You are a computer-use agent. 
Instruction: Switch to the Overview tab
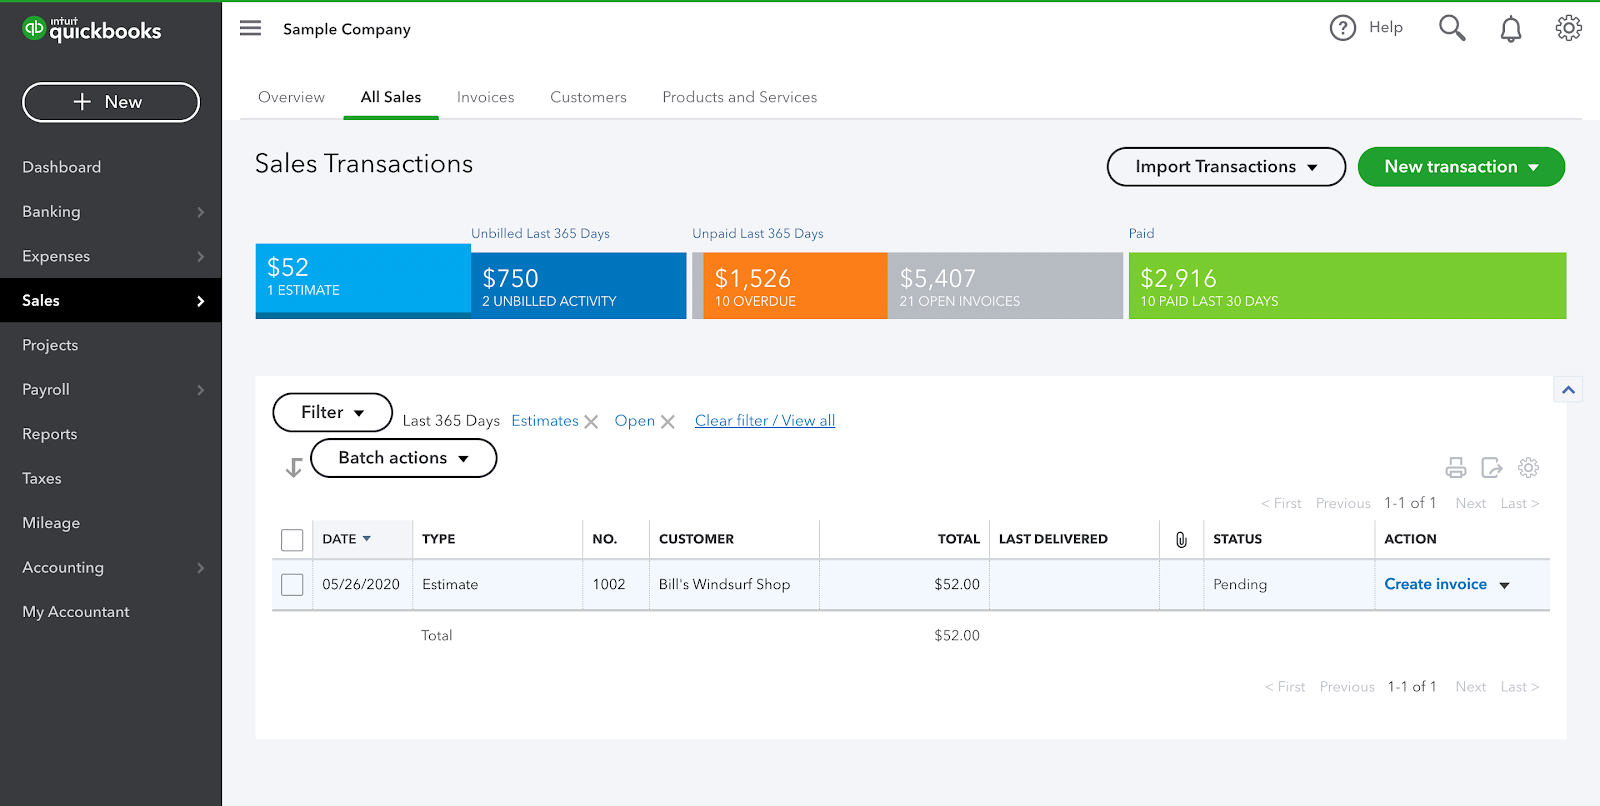(x=291, y=97)
